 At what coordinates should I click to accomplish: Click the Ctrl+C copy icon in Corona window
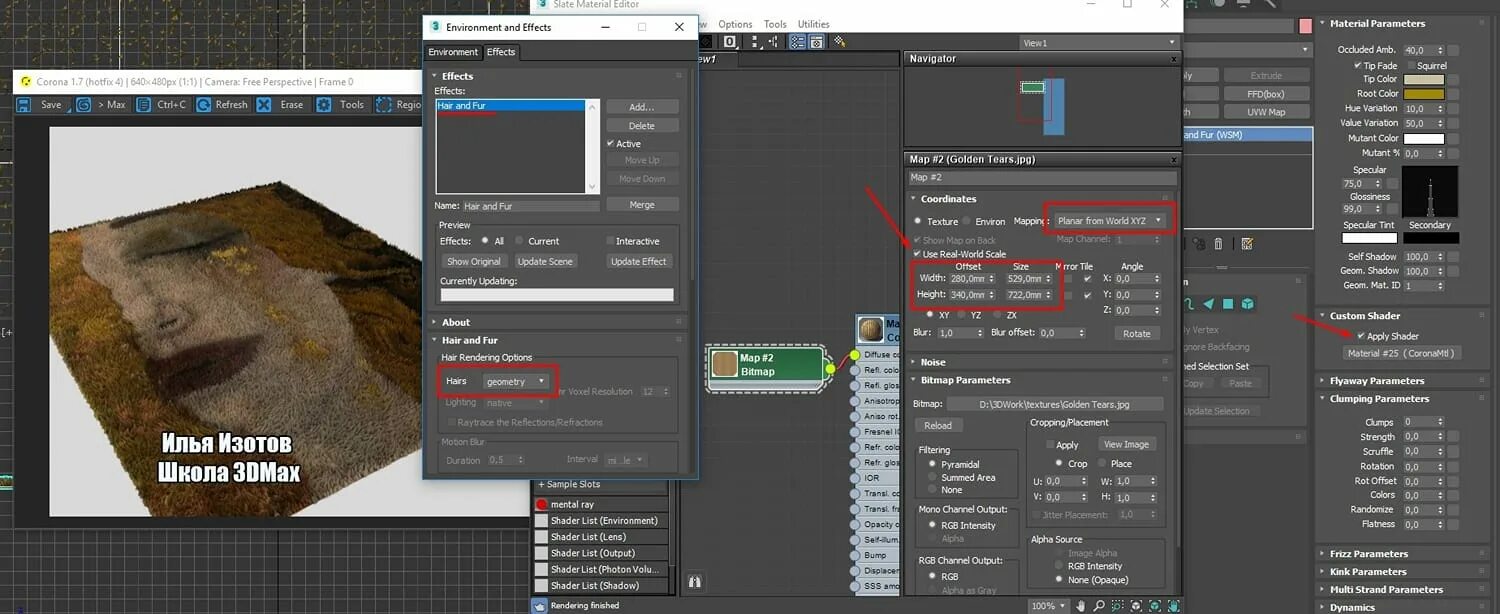click(x=144, y=104)
